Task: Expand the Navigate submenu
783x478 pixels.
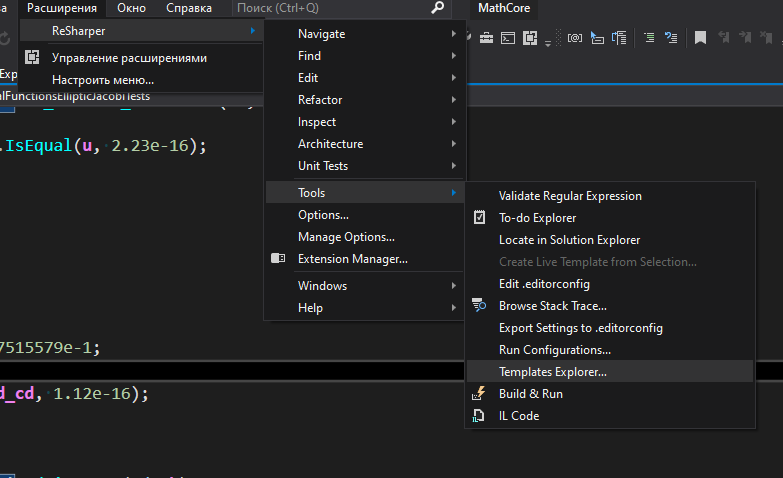Action: [x=365, y=34]
